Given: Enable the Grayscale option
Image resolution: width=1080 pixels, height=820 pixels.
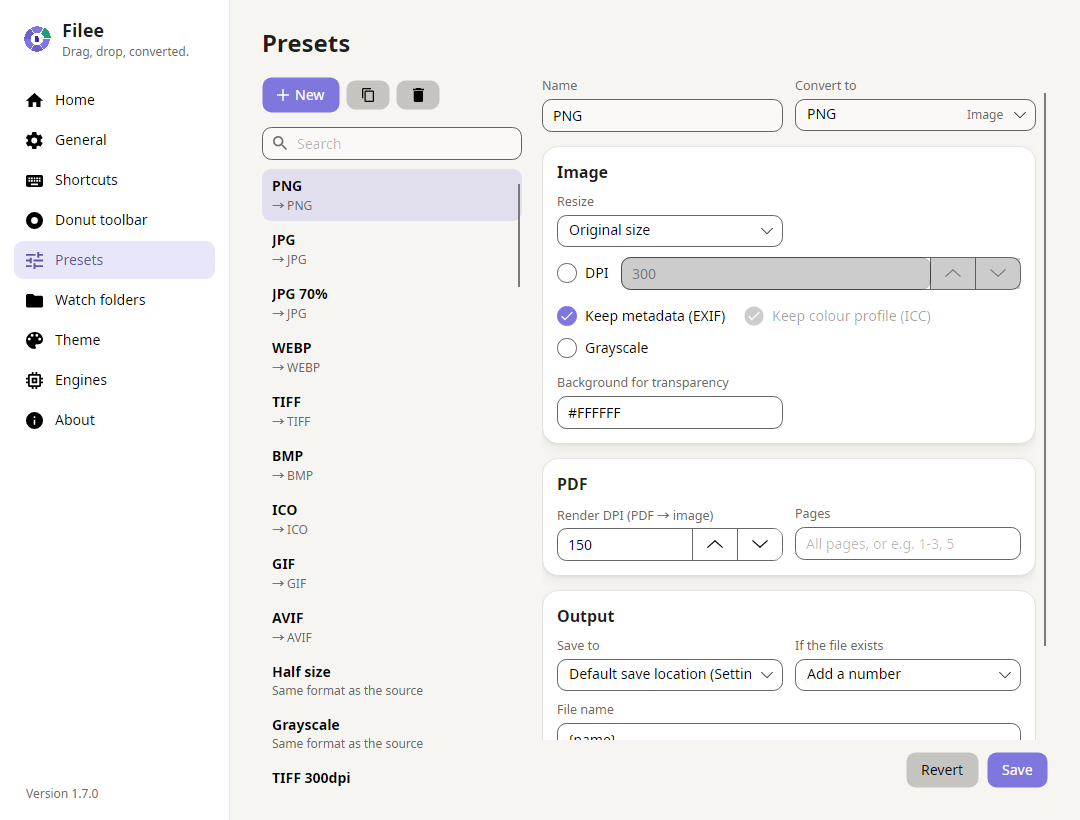Looking at the screenshot, I should click(x=567, y=348).
